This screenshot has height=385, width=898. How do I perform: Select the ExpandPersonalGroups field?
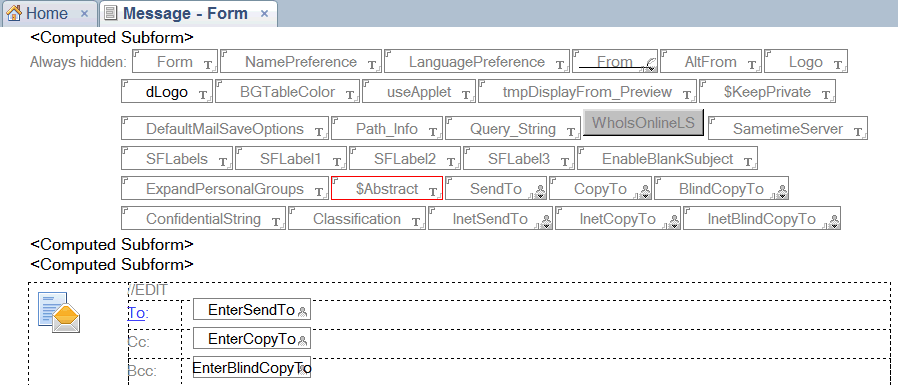[x=225, y=188]
